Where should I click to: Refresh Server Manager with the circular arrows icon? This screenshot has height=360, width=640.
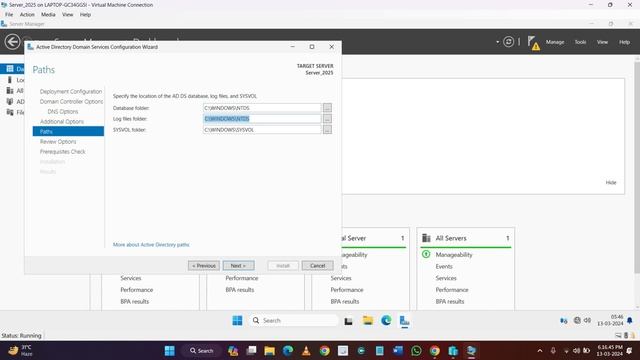(x=508, y=42)
